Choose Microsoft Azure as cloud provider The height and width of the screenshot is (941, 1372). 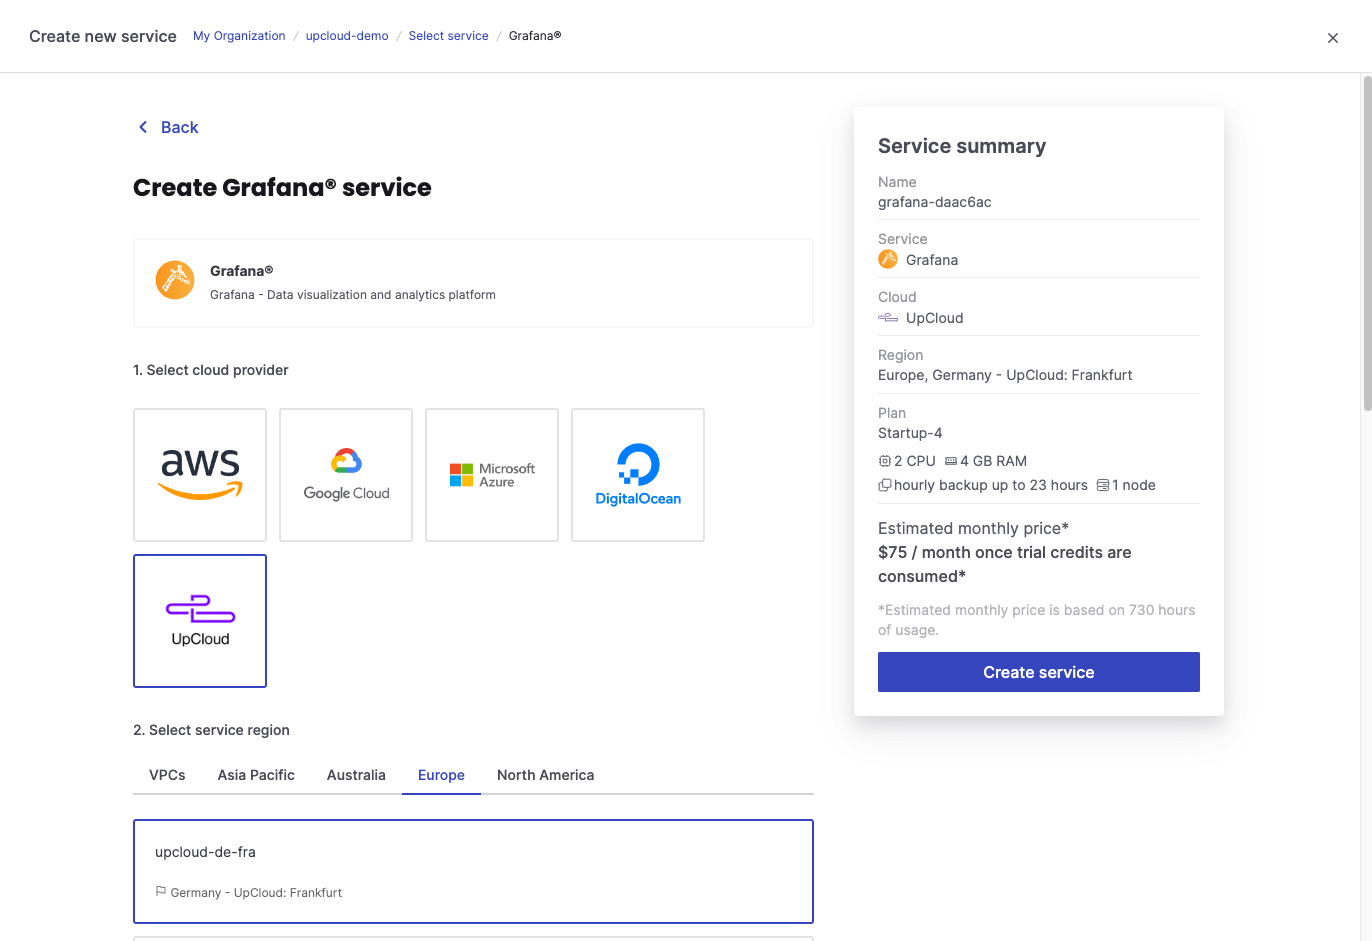(x=492, y=475)
